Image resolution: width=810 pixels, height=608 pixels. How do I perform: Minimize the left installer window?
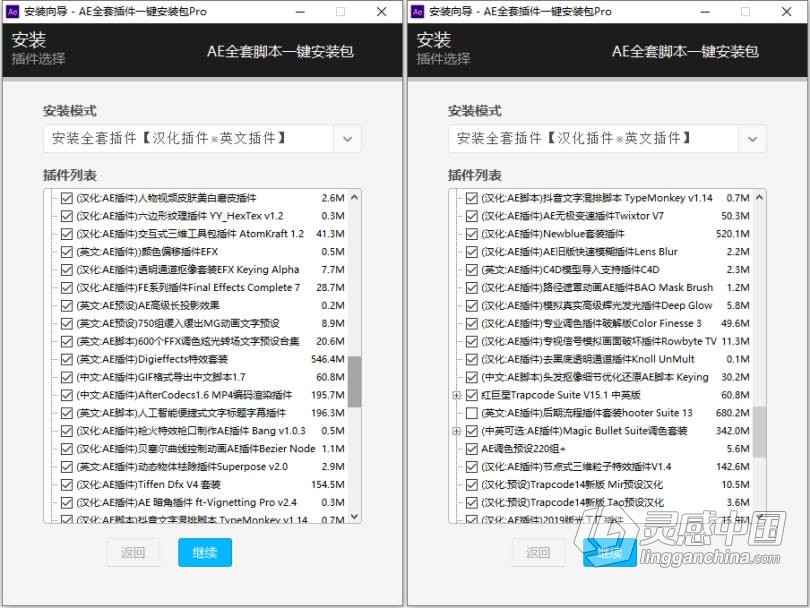tap(300, 11)
